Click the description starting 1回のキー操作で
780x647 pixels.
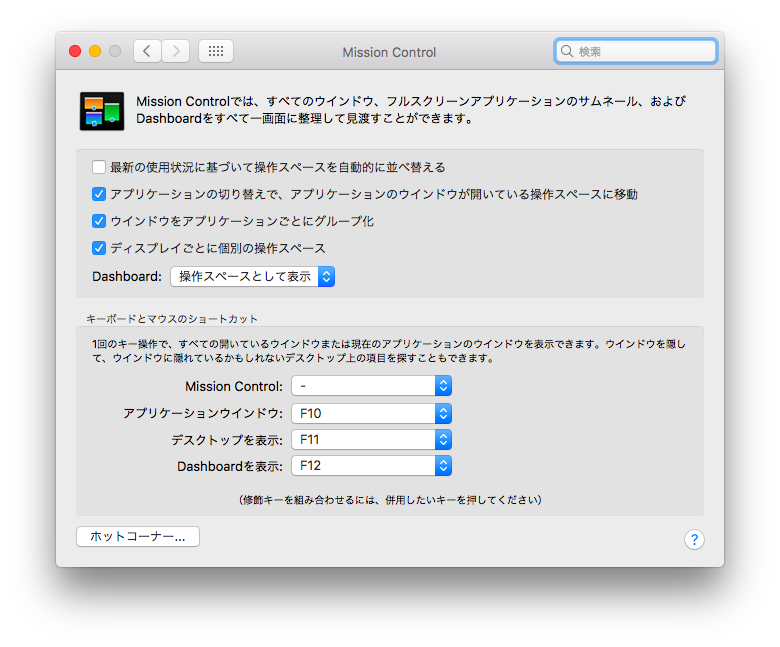[x=389, y=351]
